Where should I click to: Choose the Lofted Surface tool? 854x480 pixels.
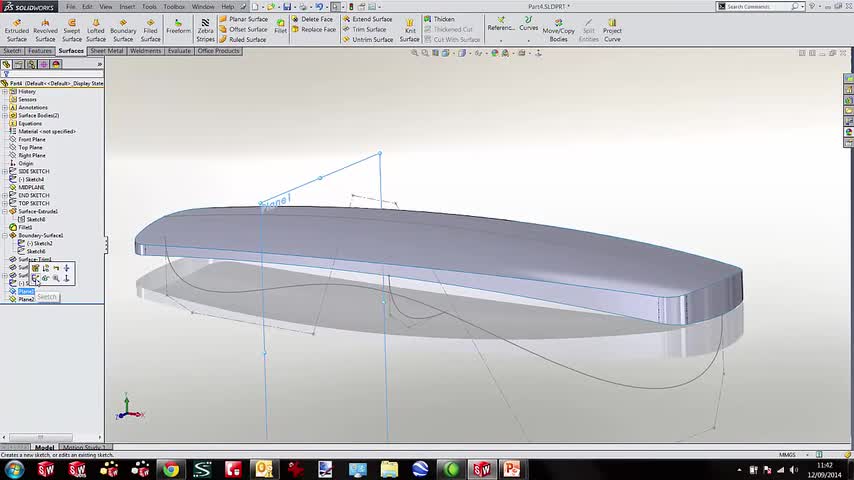(95, 29)
